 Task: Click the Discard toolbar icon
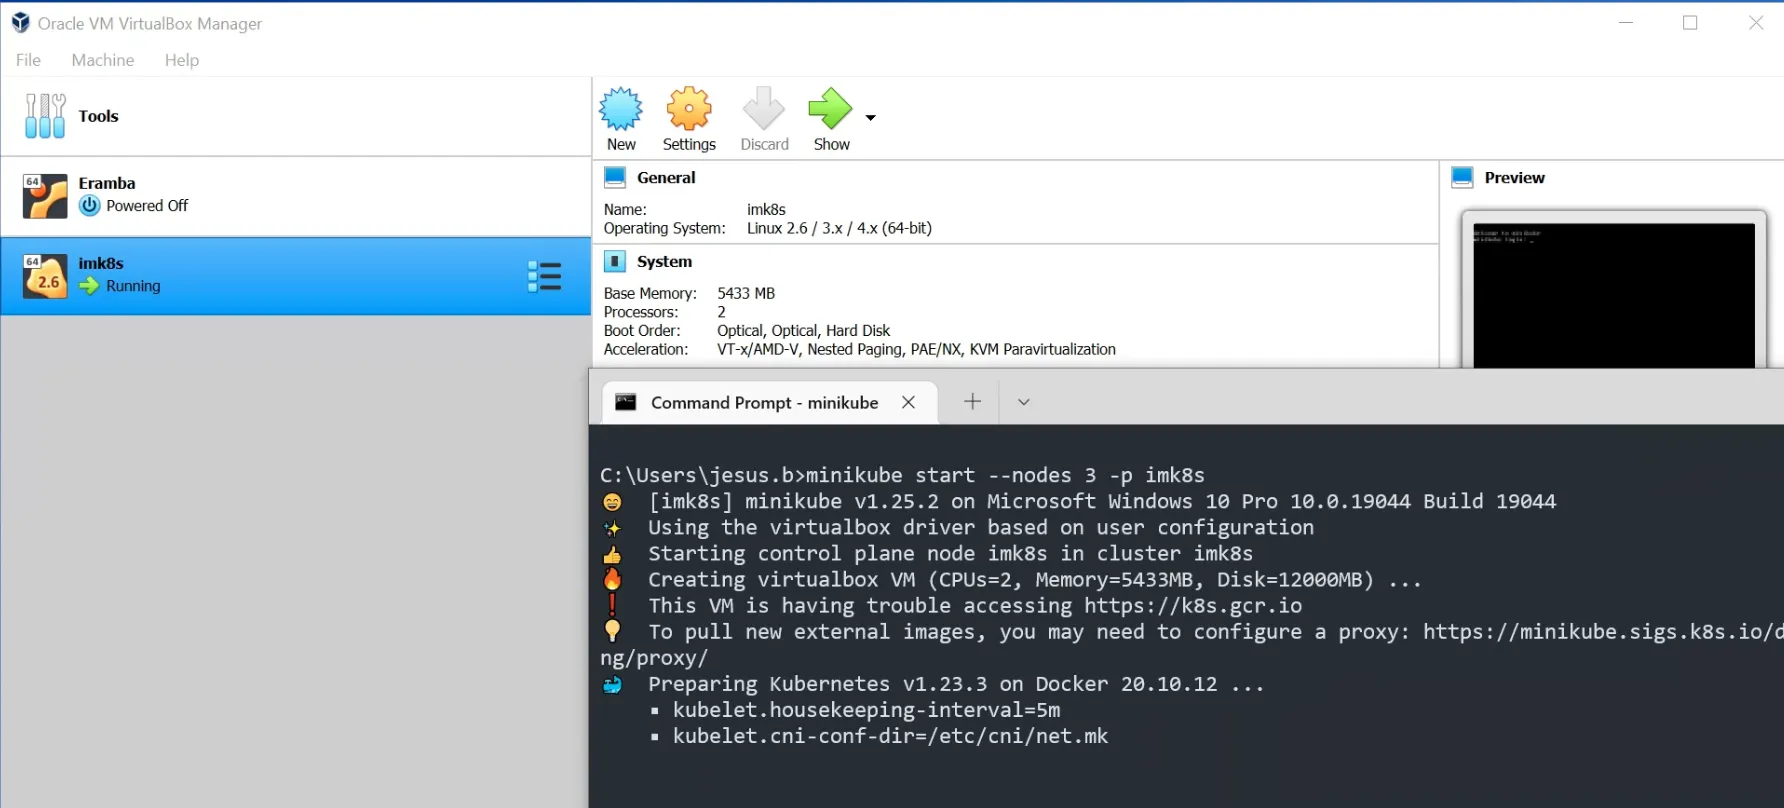tap(764, 109)
